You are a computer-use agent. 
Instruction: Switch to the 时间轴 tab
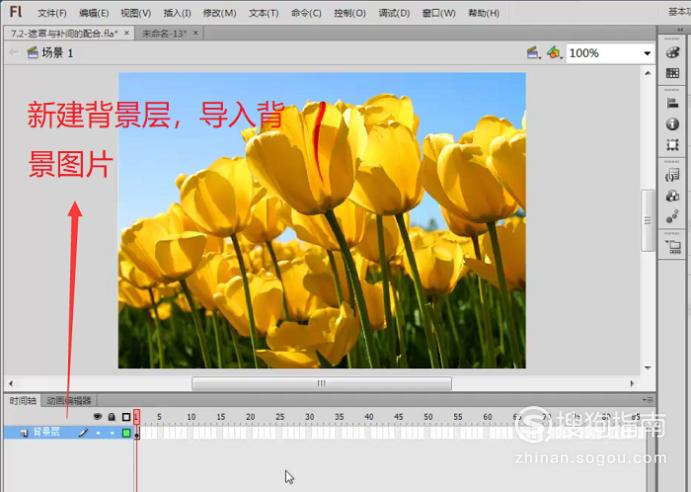(x=22, y=400)
